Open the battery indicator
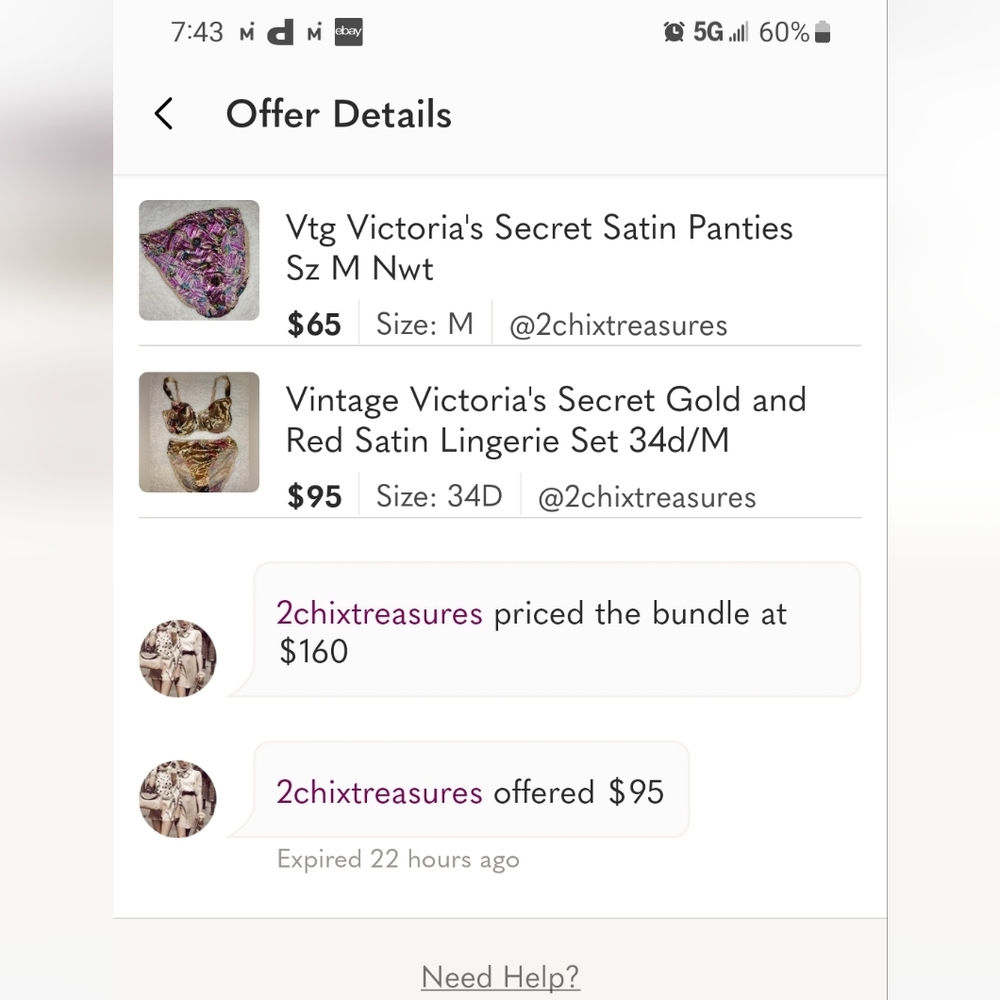Image resolution: width=1000 pixels, height=1000 pixels. [x=822, y=31]
